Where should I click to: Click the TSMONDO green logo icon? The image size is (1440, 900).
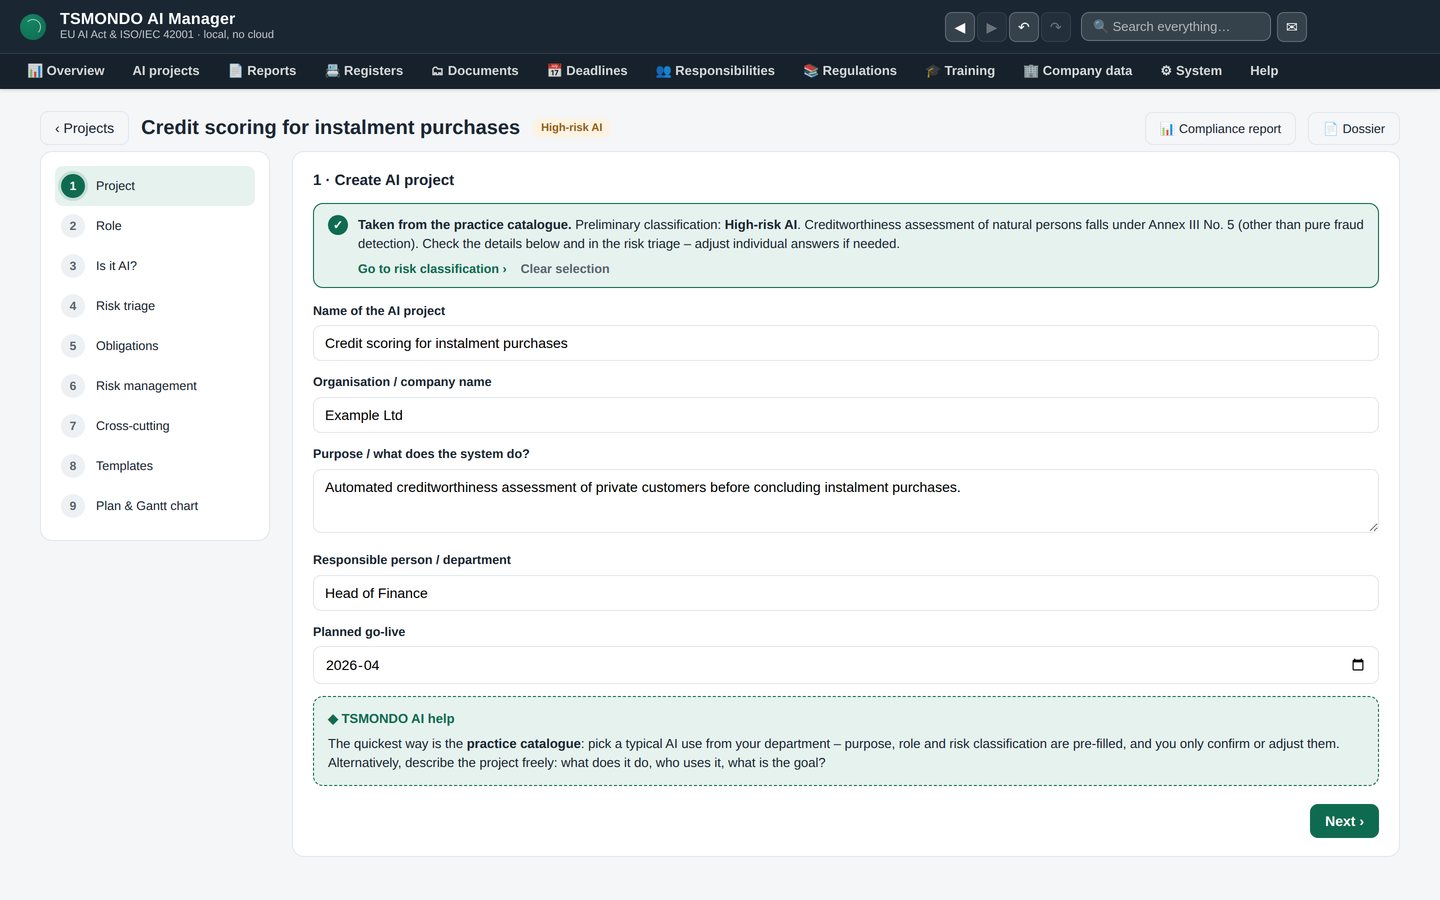(x=33, y=27)
